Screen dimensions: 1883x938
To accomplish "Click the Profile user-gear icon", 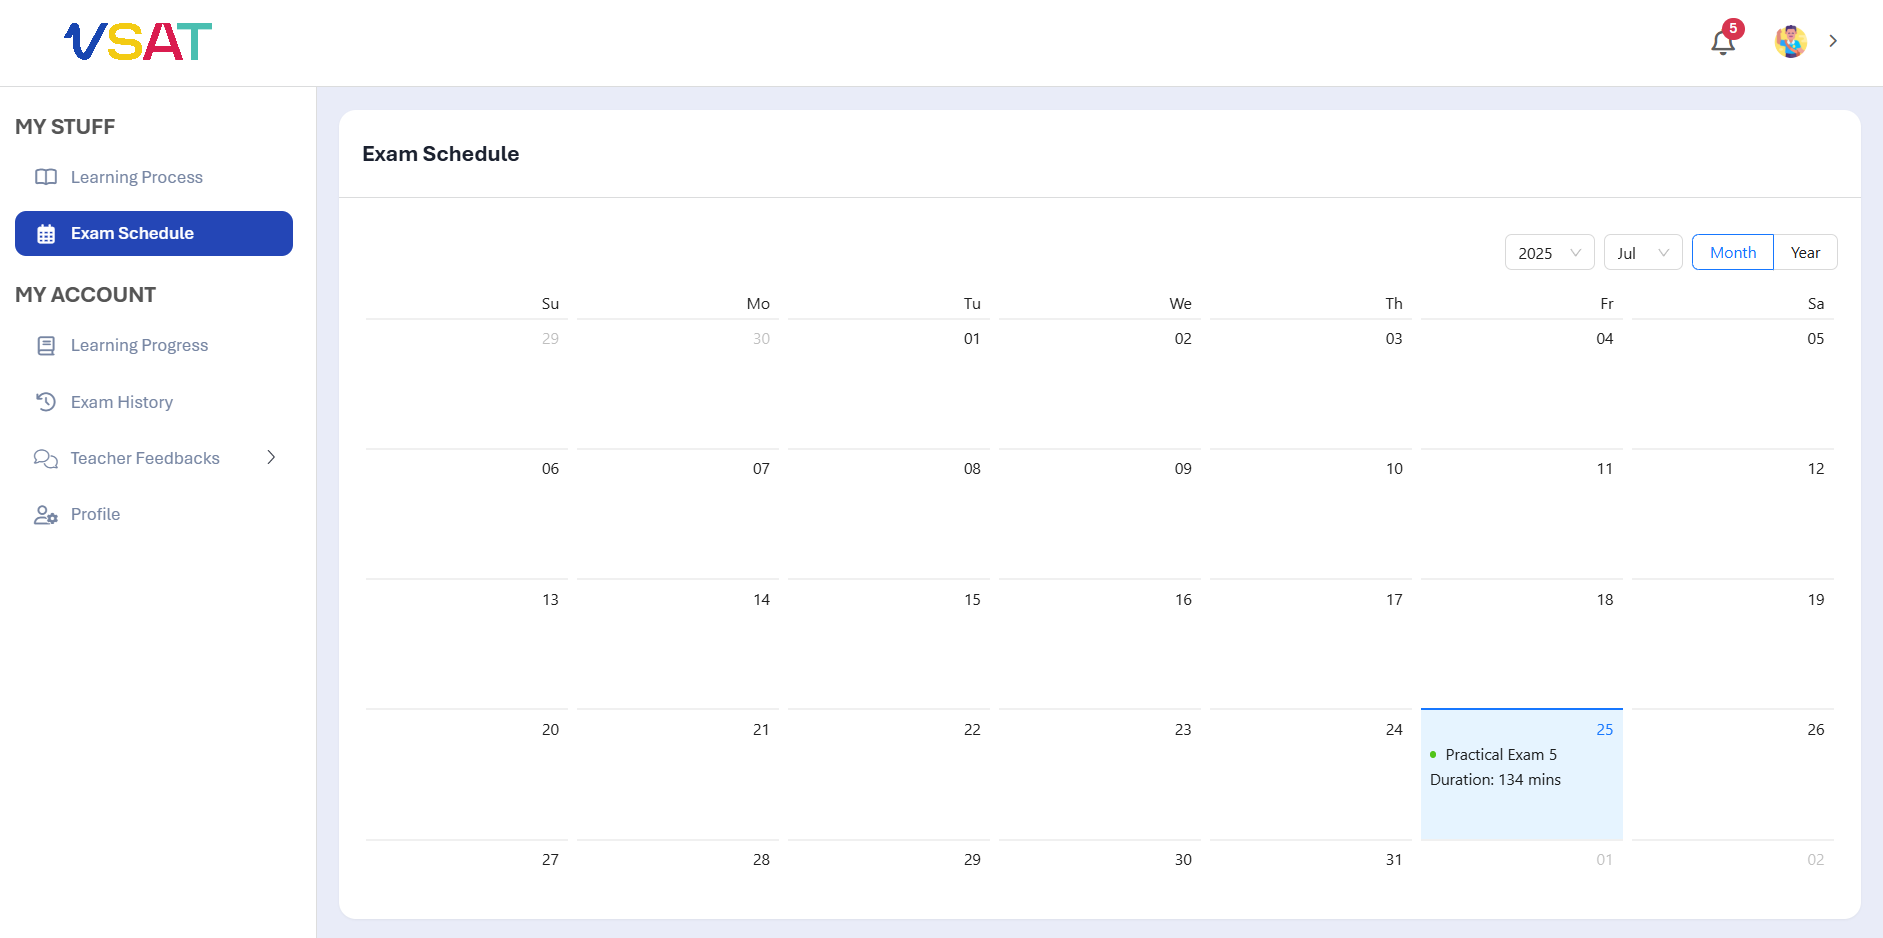I will 46,515.
